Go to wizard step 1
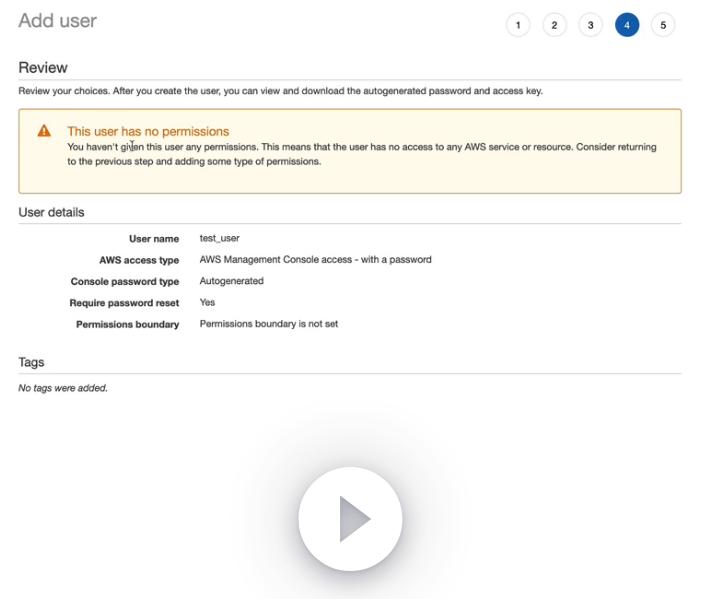The width and height of the screenshot is (706, 599). coord(518,25)
